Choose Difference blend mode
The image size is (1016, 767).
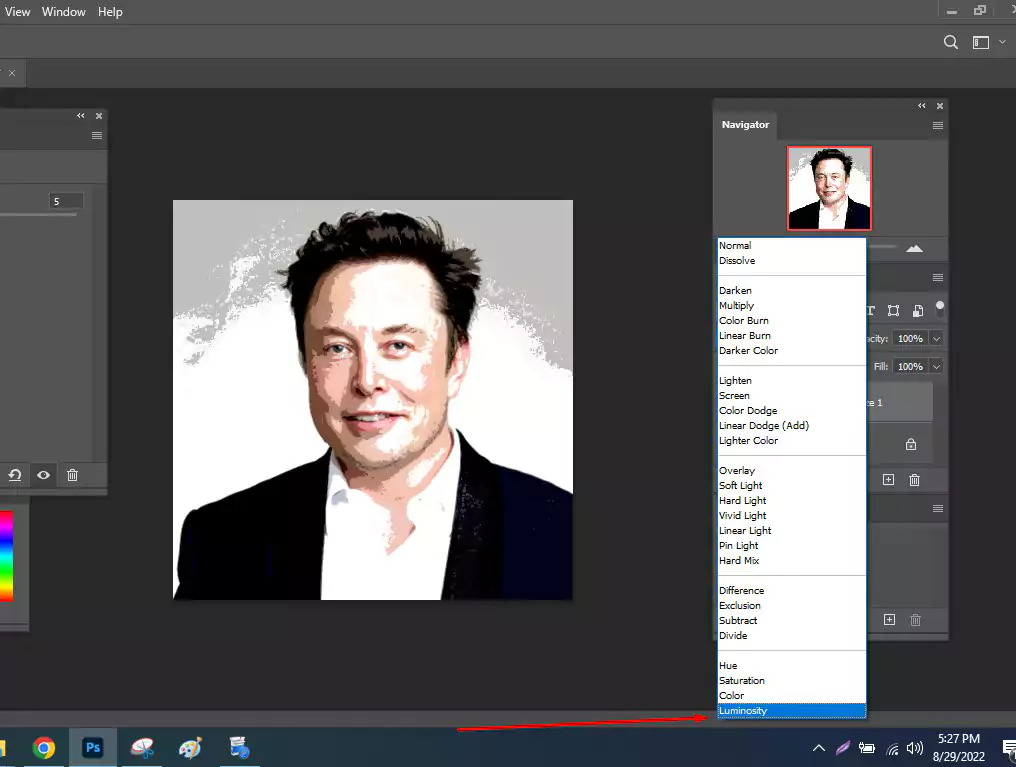(x=791, y=590)
